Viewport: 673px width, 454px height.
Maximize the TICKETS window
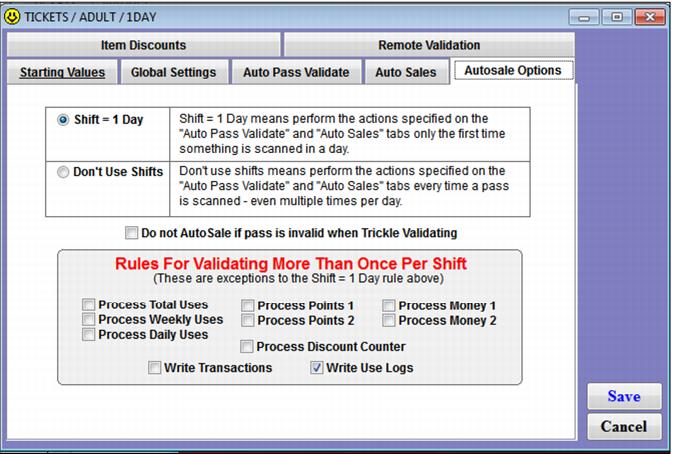tap(617, 17)
